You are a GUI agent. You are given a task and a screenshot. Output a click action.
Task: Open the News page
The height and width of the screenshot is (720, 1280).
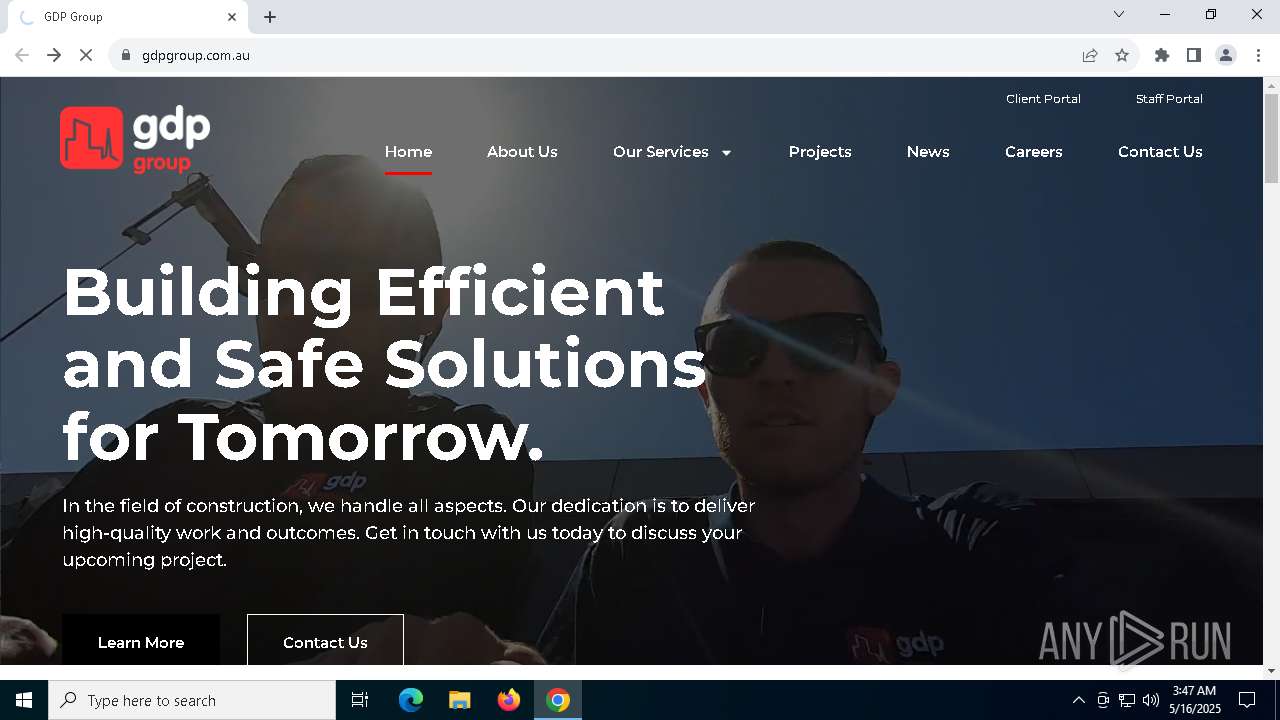pos(928,152)
